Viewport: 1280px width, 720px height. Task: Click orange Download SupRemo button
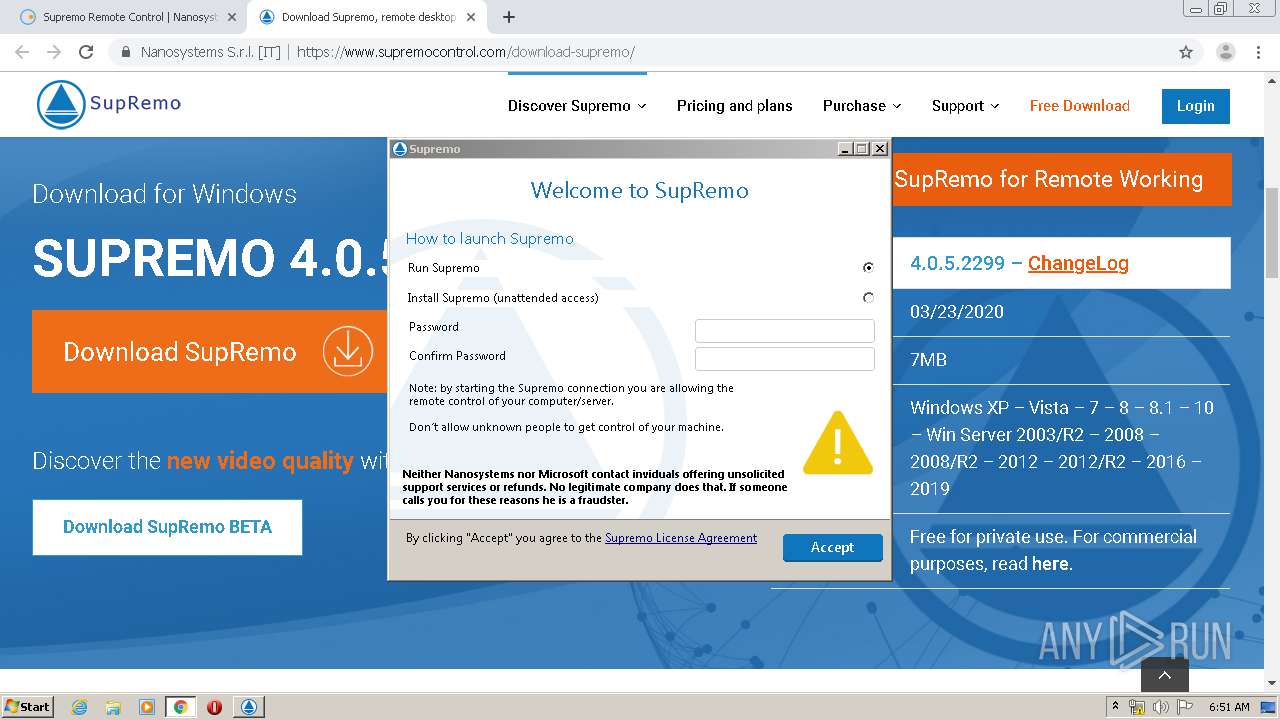pyautogui.click(x=210, y=351)
